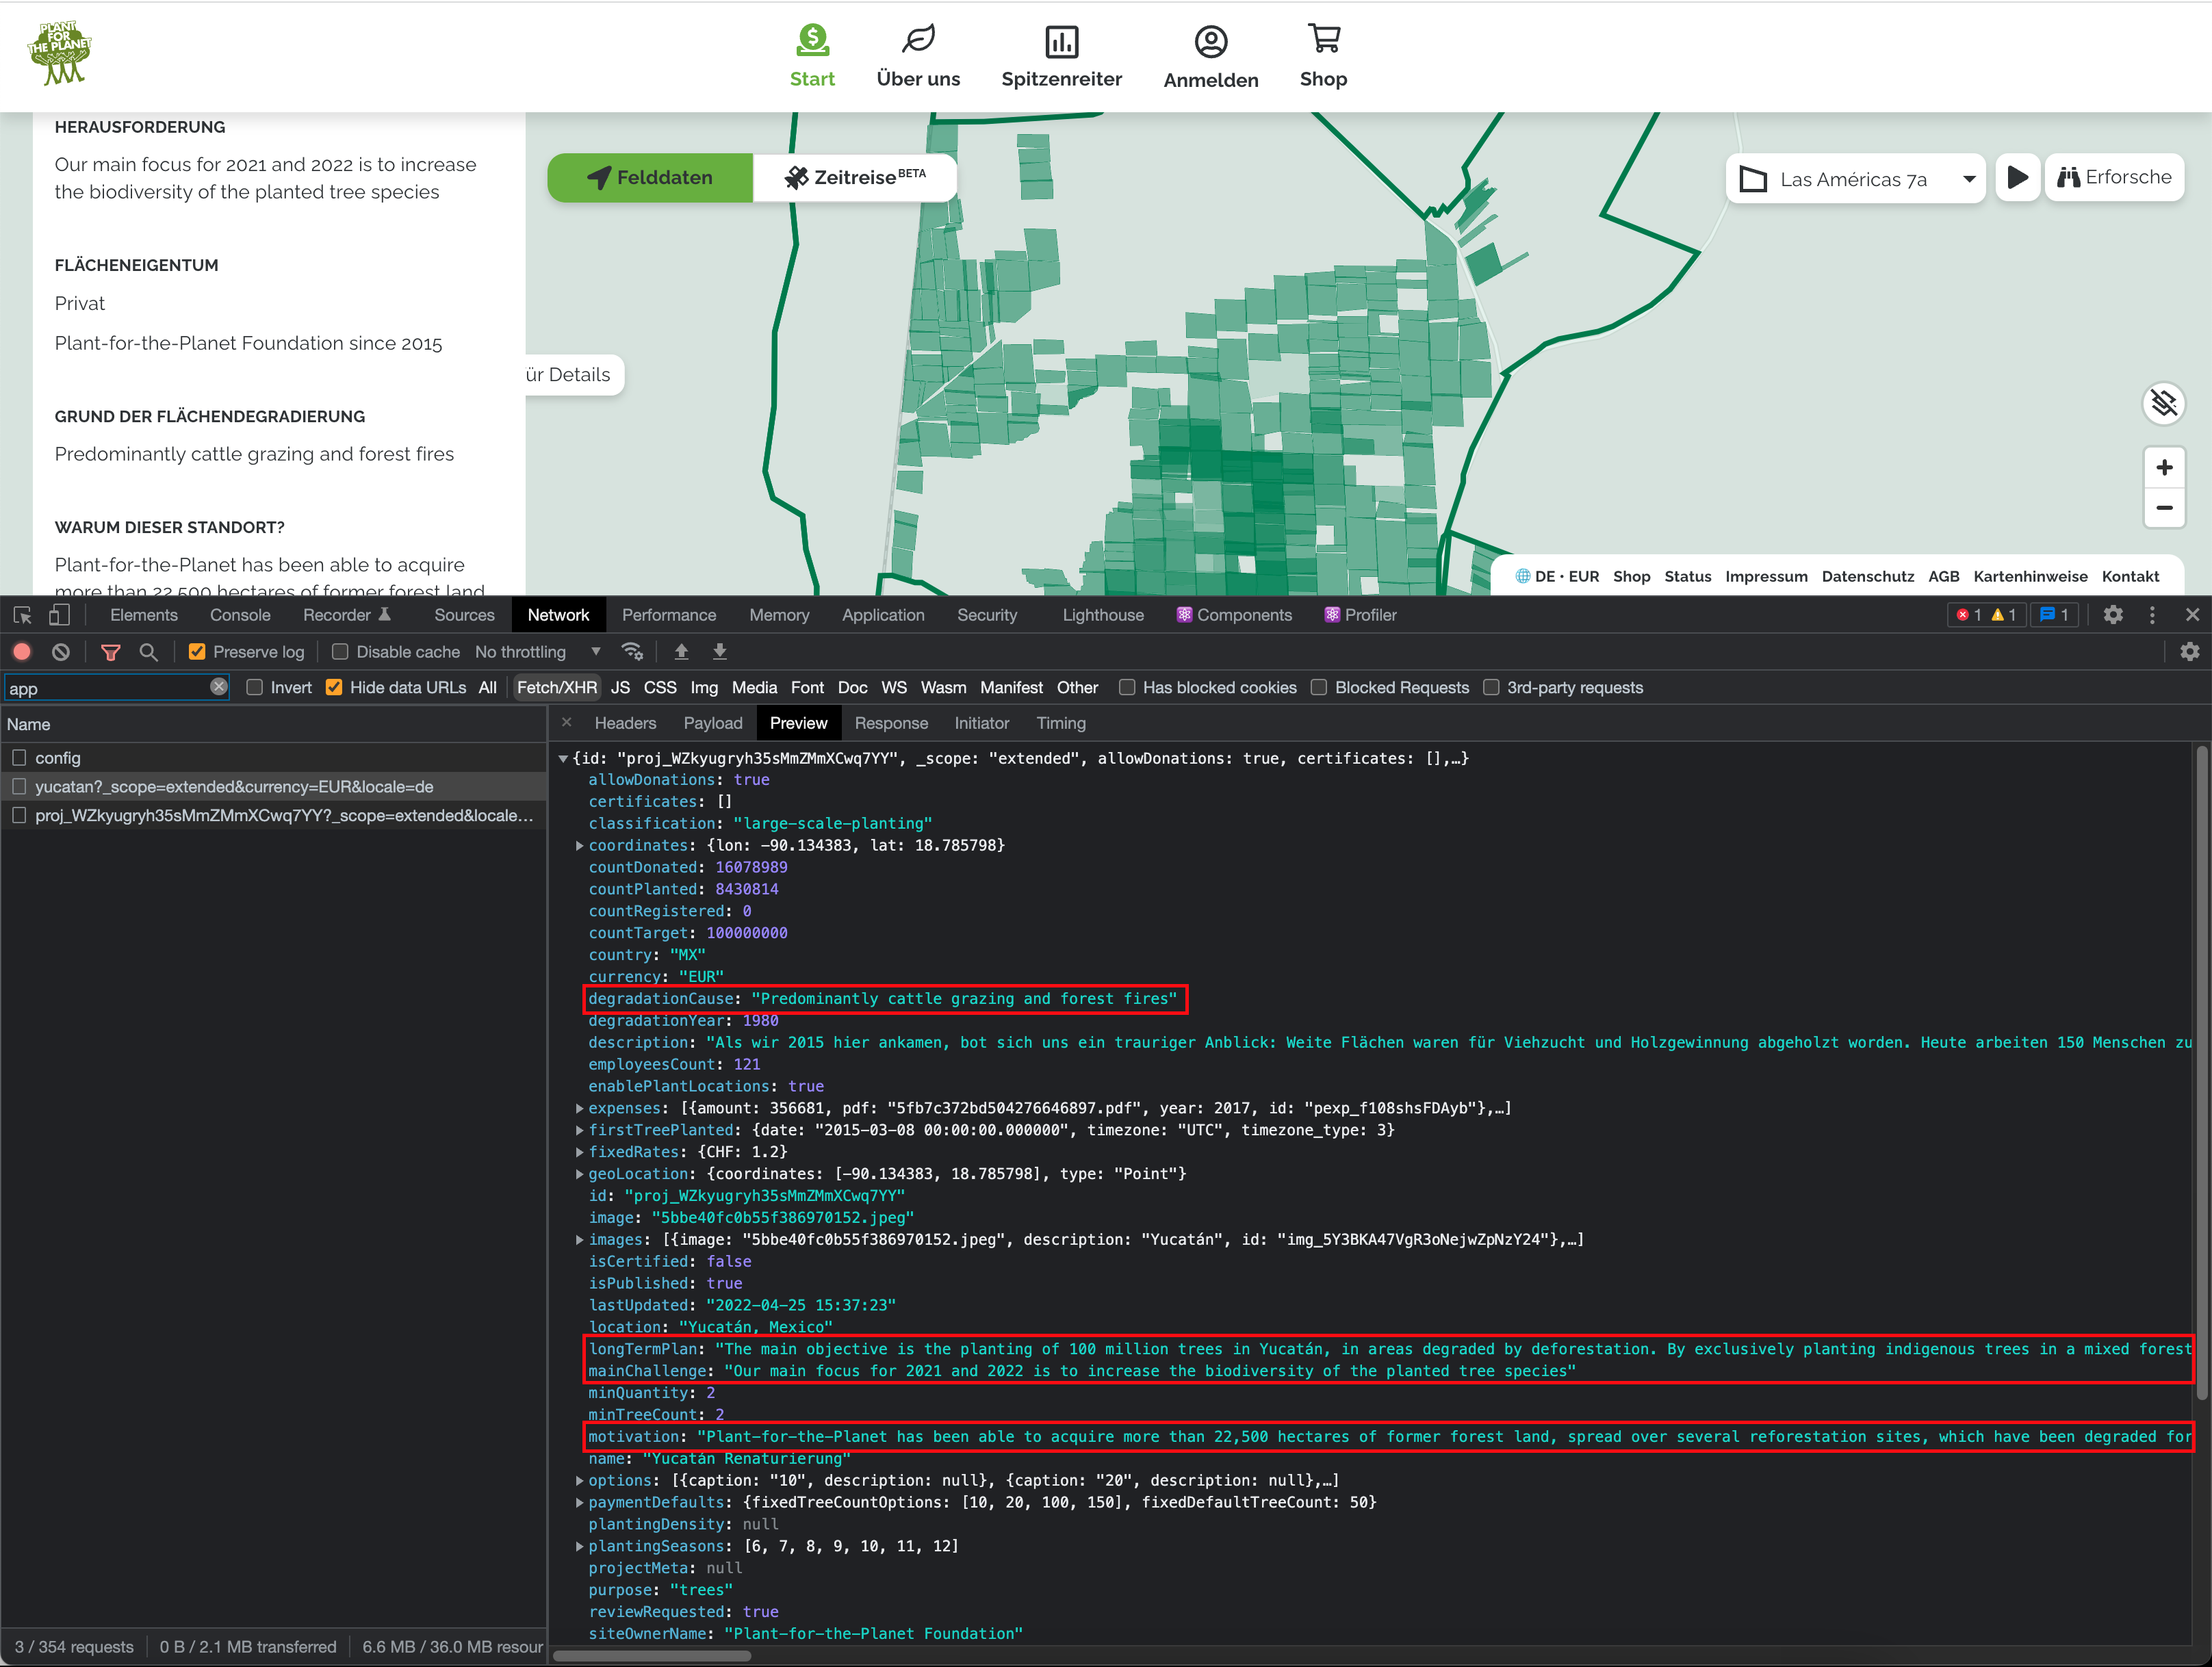Screen dimensions: 2212x1667
Task: Toggle the Invert filter checkbox
Action: coord(255,687)
